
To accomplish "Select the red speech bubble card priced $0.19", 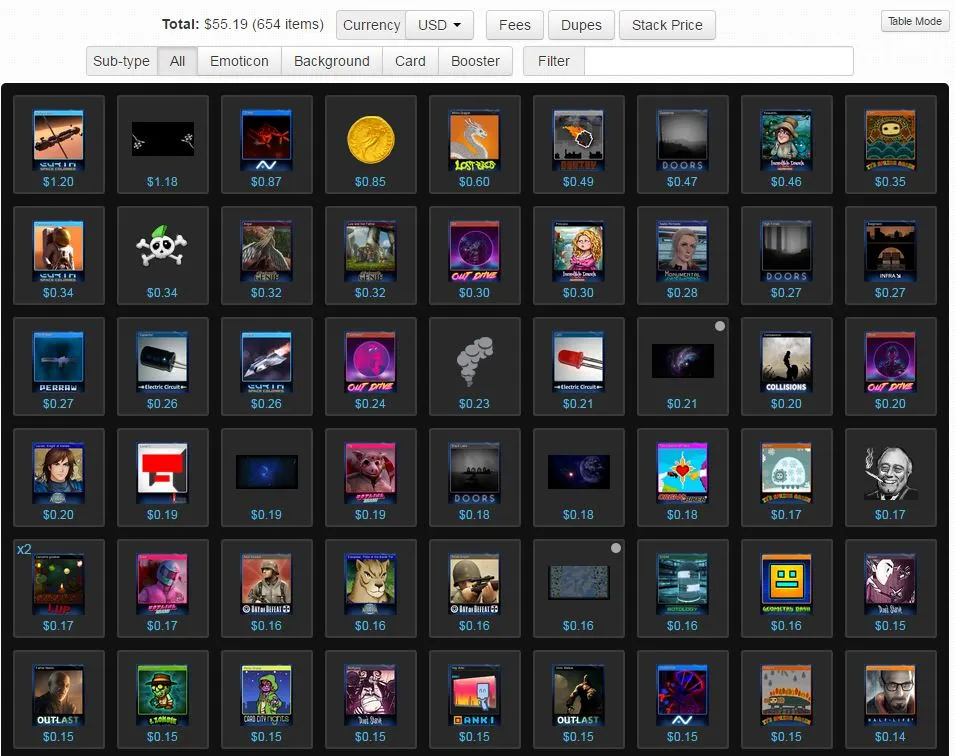I will coord(163,477).
